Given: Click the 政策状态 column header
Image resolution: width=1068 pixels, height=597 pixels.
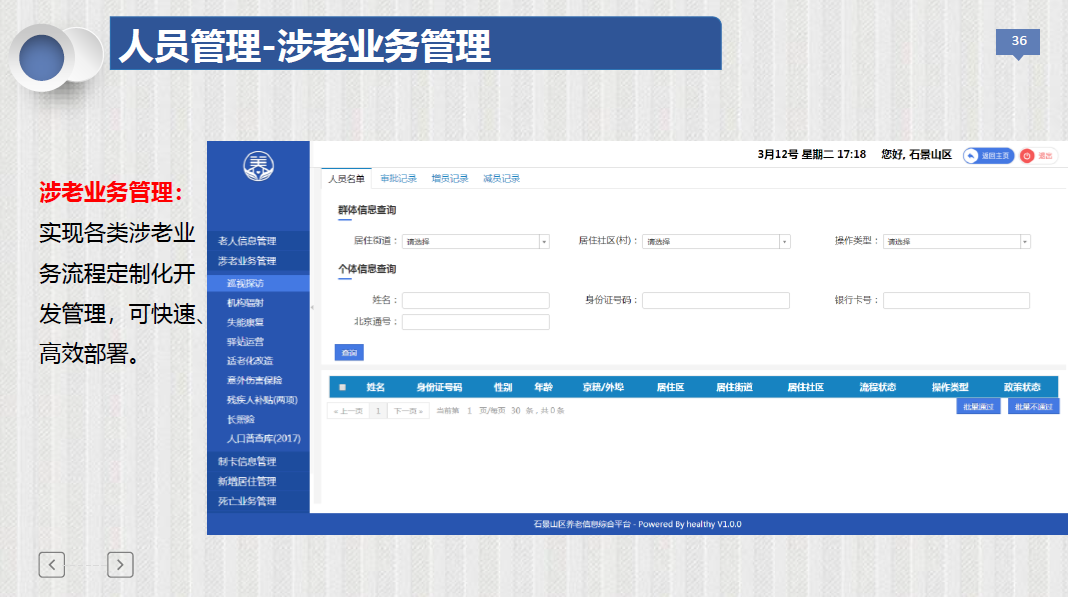Looking at the screenshot, I should coord(1022,387).
